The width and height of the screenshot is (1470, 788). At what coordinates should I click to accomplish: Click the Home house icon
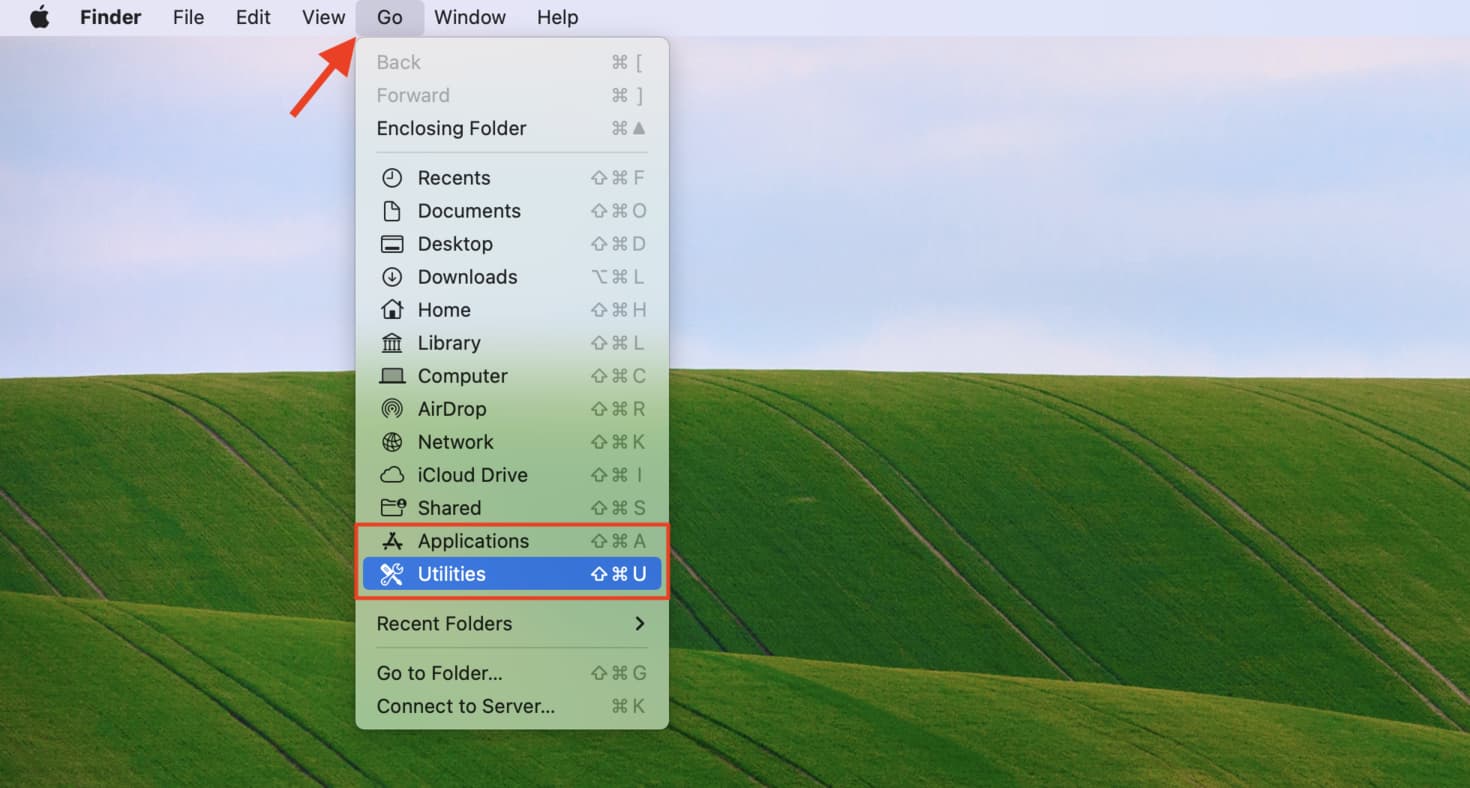[392, 310]
